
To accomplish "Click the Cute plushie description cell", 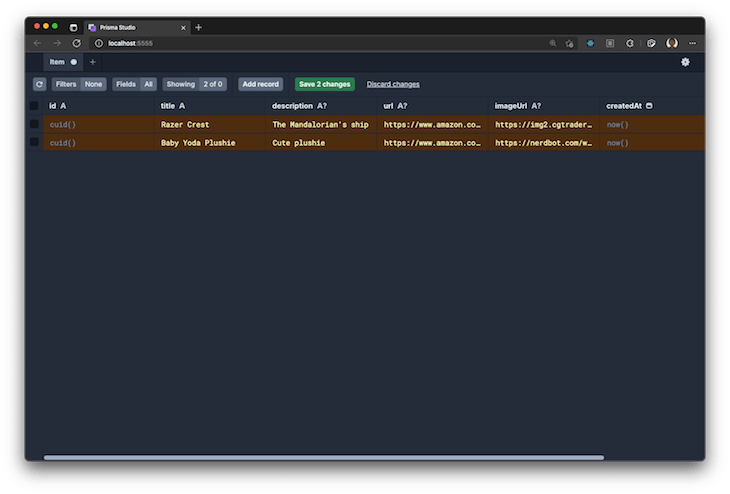I will point(321,142).
